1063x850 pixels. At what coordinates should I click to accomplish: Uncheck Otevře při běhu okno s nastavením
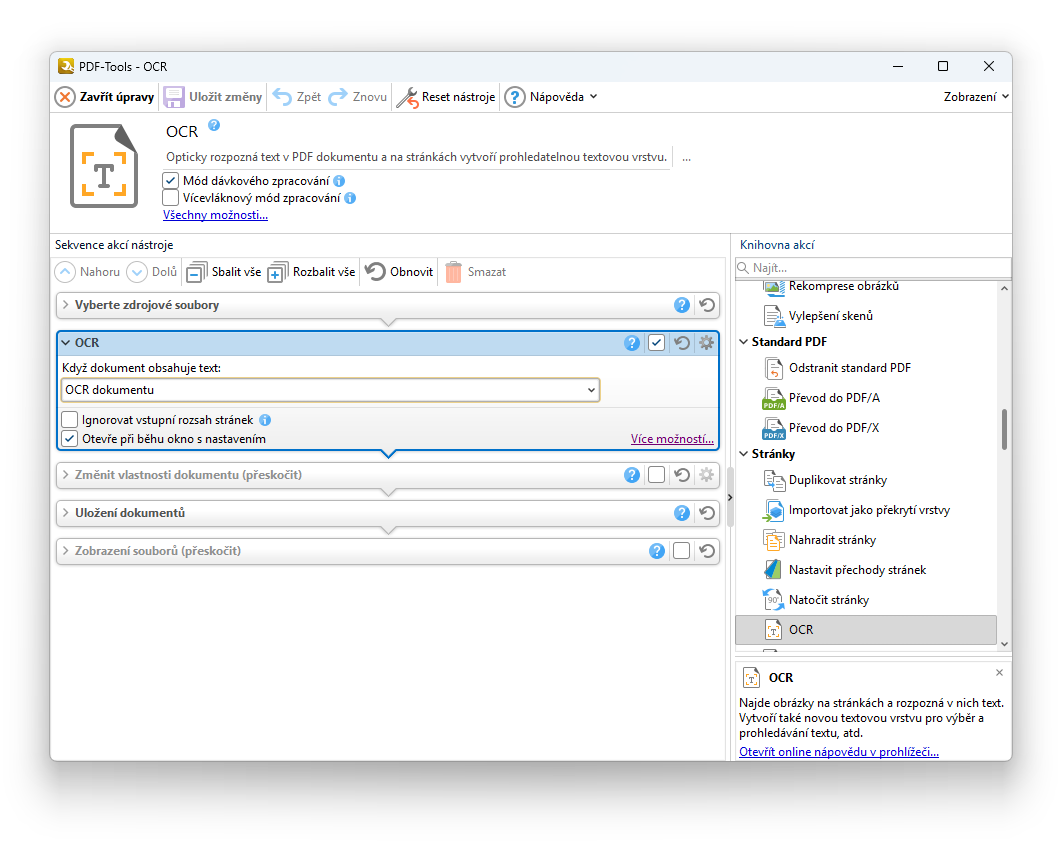click(69, 439)
